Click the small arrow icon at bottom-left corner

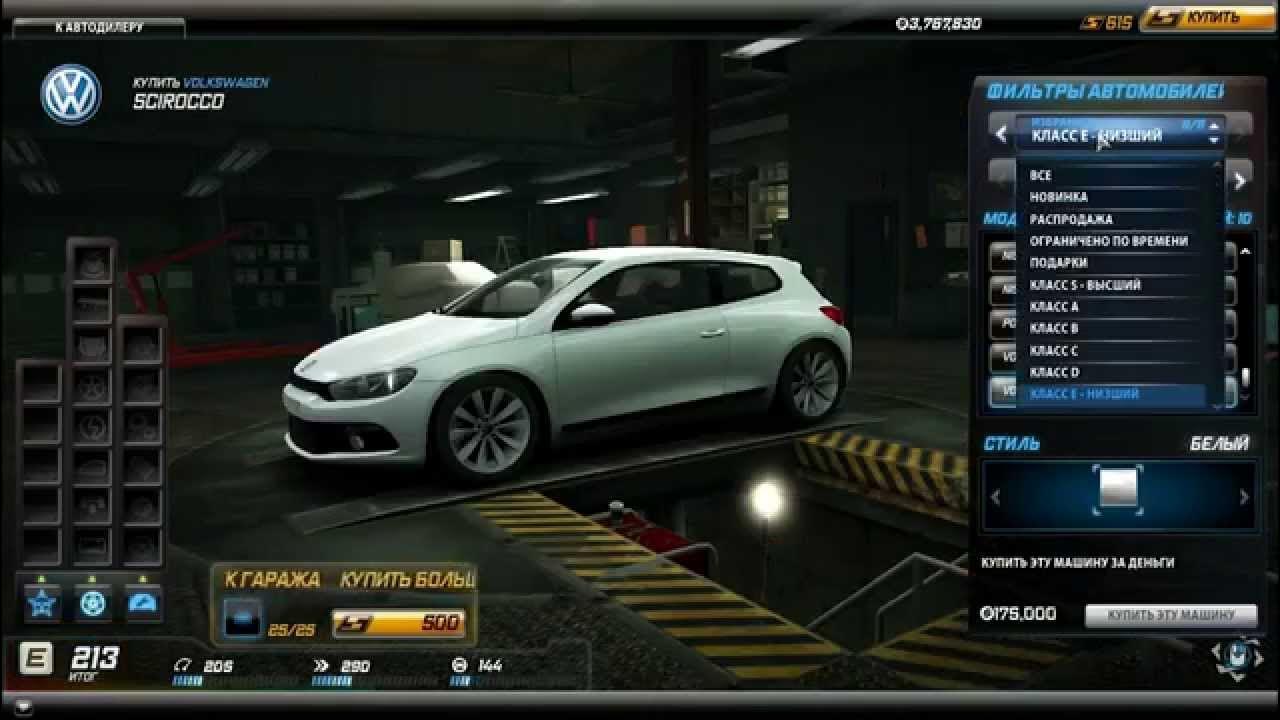(22, 706)
